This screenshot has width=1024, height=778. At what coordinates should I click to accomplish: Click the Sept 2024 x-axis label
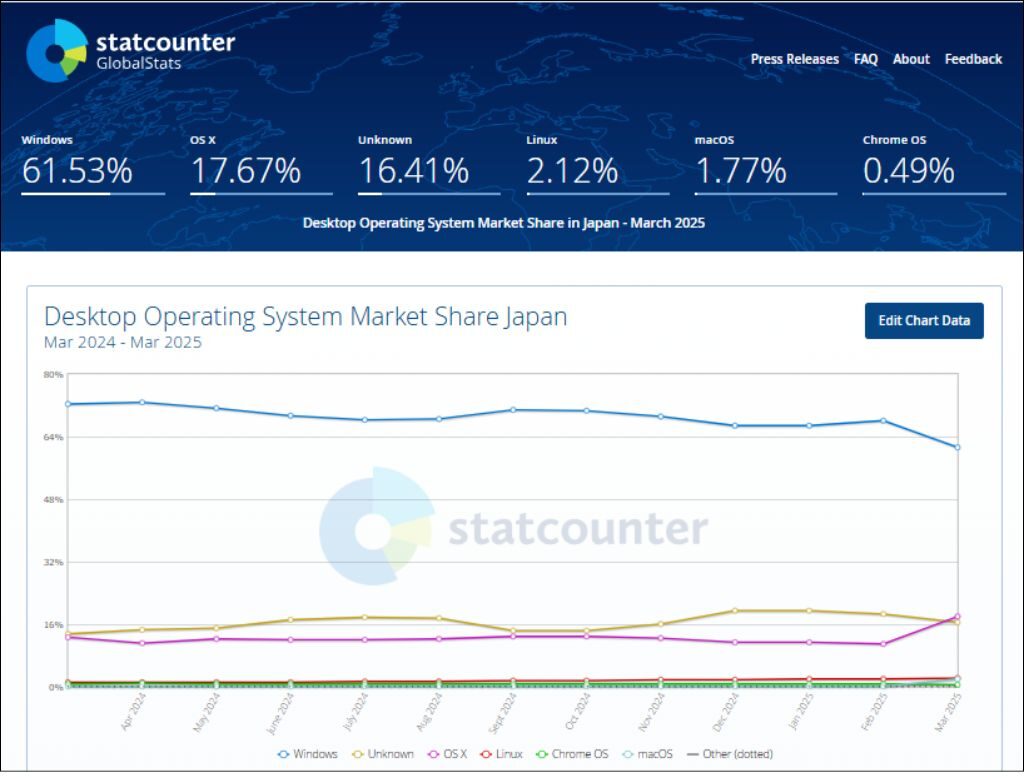coord(503,713)
